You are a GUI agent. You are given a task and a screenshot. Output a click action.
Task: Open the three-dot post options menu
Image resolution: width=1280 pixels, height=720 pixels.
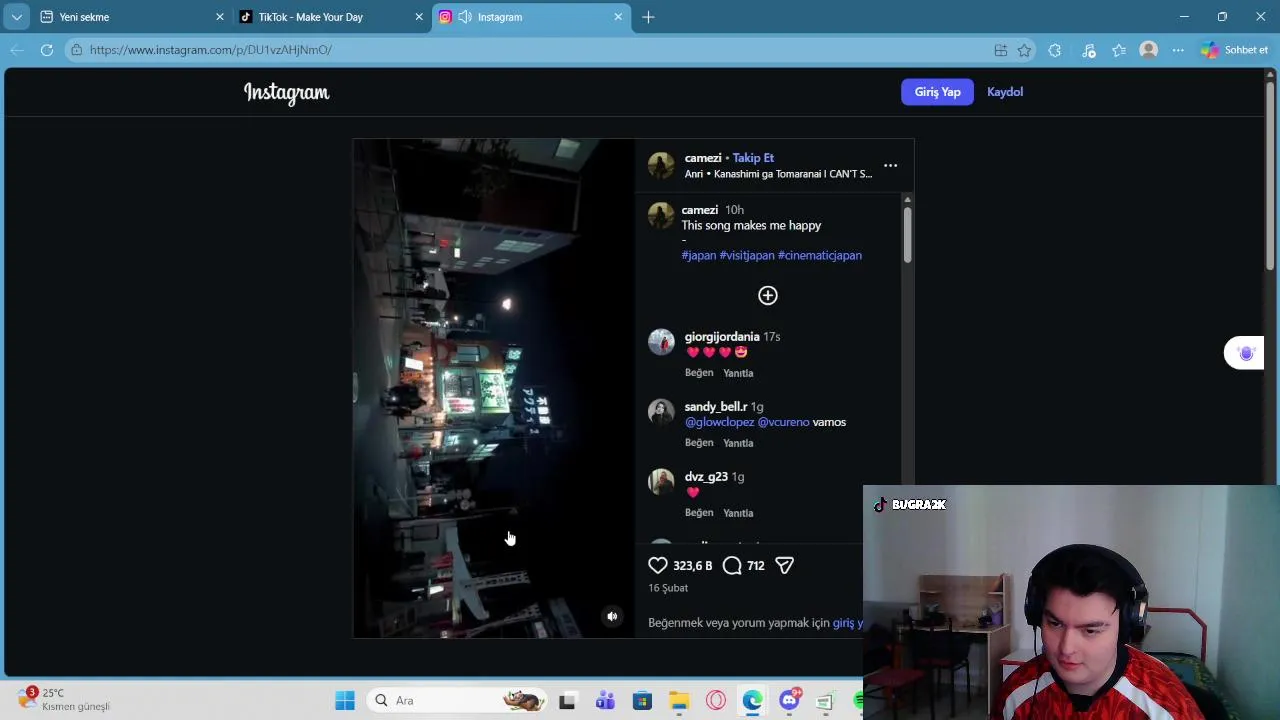click(890, 165)
